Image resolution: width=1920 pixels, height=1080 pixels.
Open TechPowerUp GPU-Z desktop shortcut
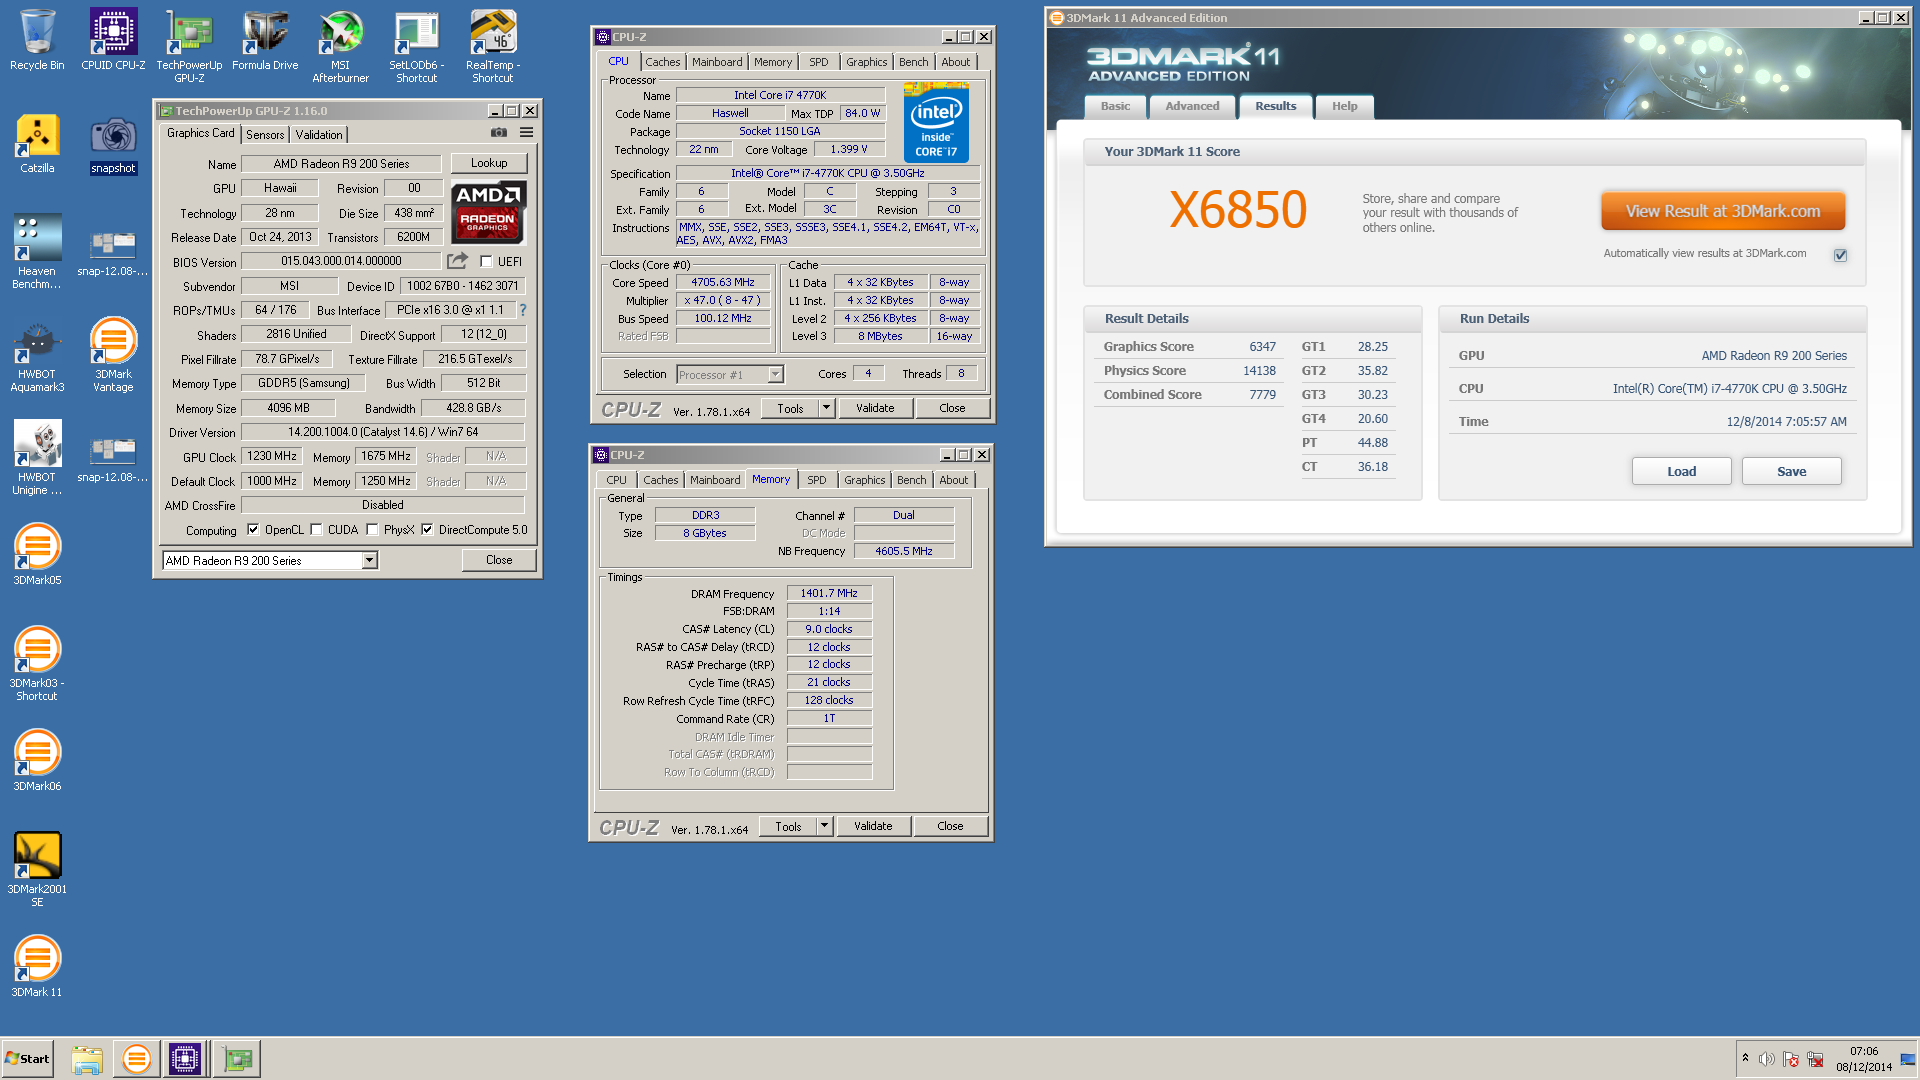tap(189, 45)
